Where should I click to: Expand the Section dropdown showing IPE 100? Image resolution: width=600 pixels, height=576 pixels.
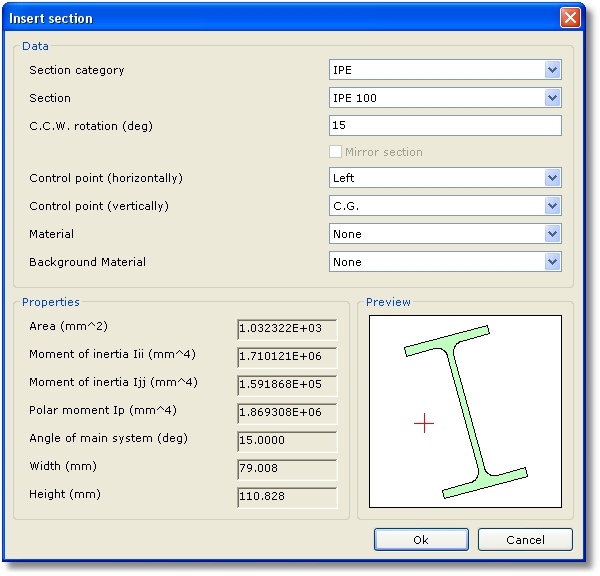click(445, 98)
